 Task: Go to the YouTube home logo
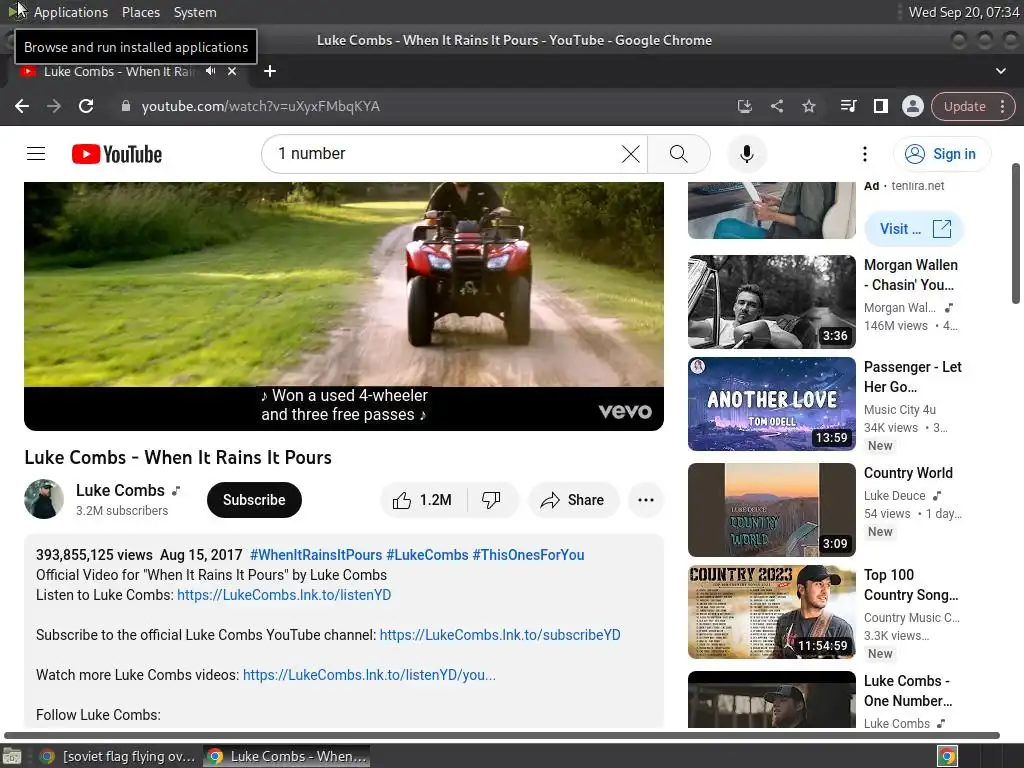click(117, 154)
